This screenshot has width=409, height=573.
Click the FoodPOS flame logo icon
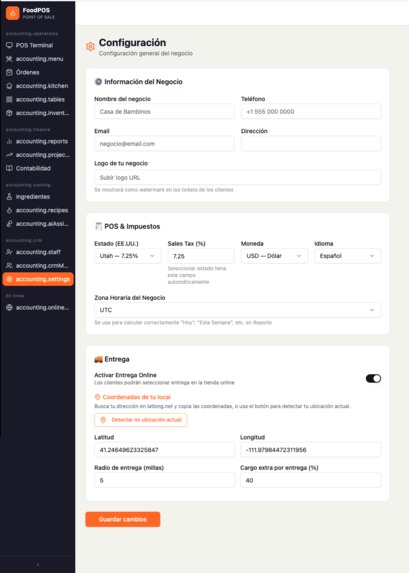[x=12, y=13]
